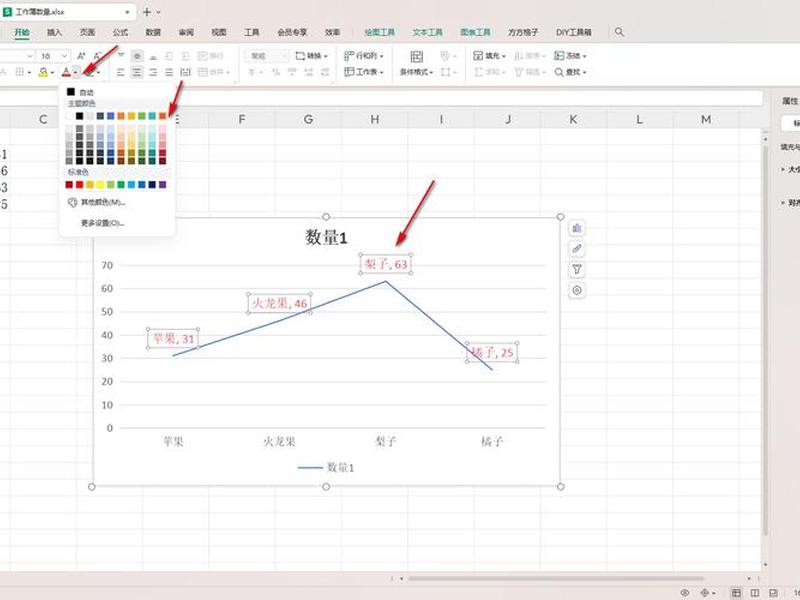Click More Settings (更多设置) menu entry
Viewport: 800px width, 600px height.
(x=102, y=223)
